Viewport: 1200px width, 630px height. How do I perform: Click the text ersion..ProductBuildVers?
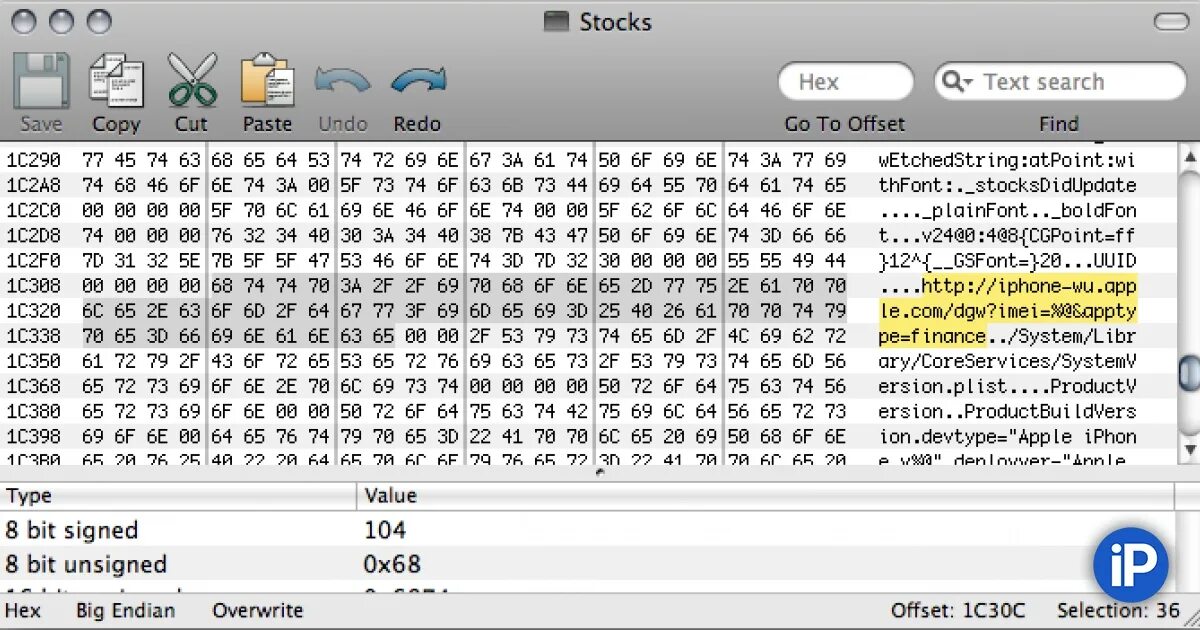1008,411
